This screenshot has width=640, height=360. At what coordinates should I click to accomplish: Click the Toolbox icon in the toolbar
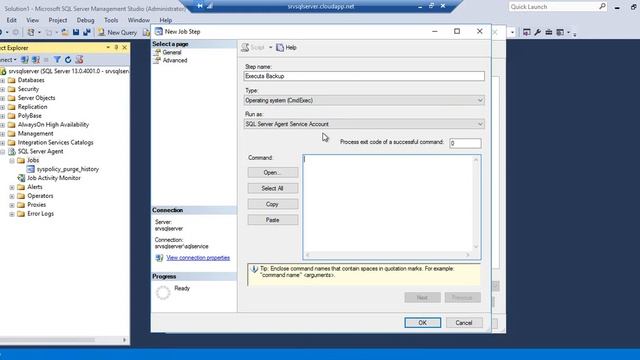point(549,32)
